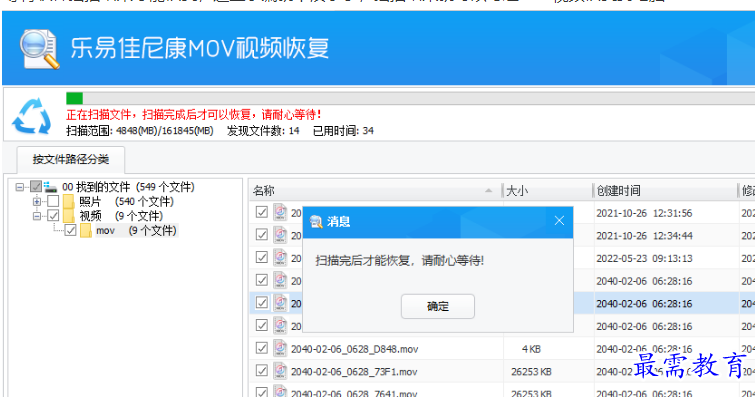Image resolution: width=755 pixels, height=397 pixels.
Task: Click the magnifier app logo icon
Action: [x=40, y=49]
